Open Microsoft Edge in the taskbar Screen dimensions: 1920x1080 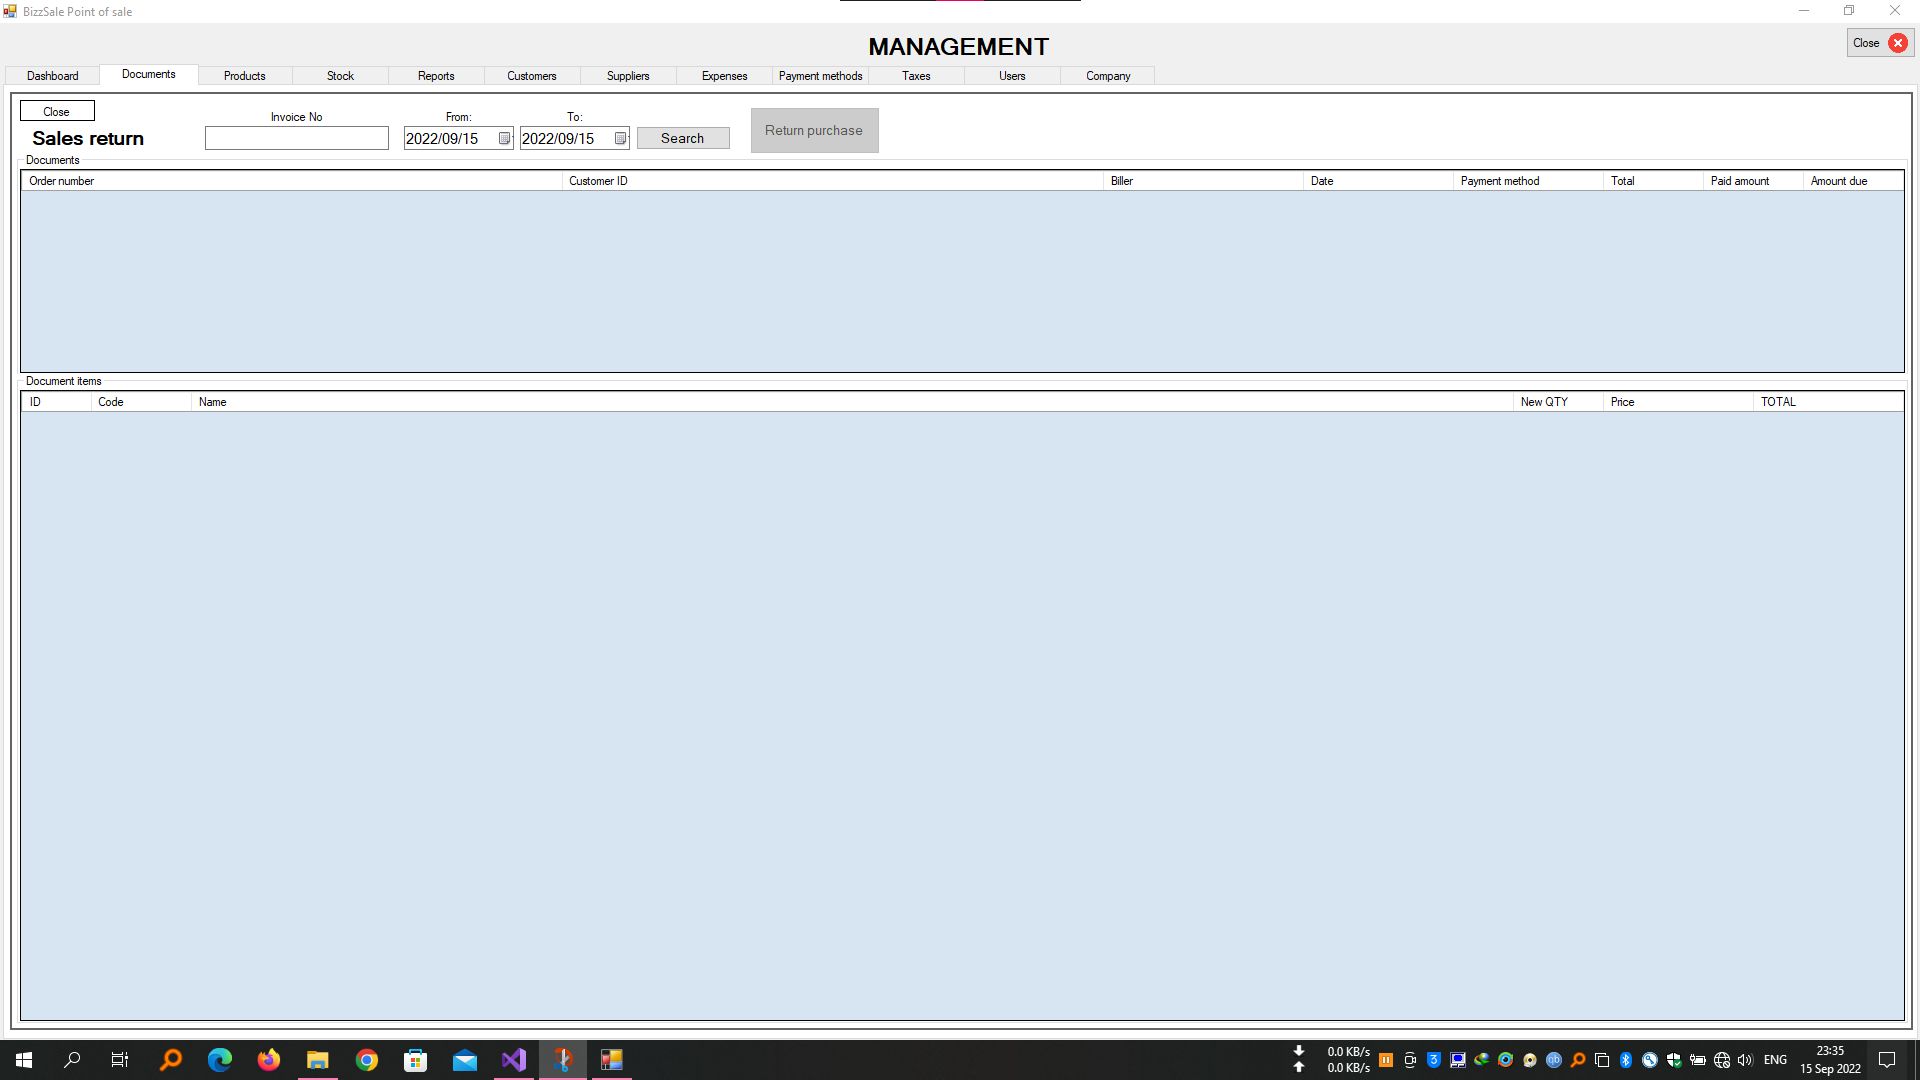coord(219,1060)
